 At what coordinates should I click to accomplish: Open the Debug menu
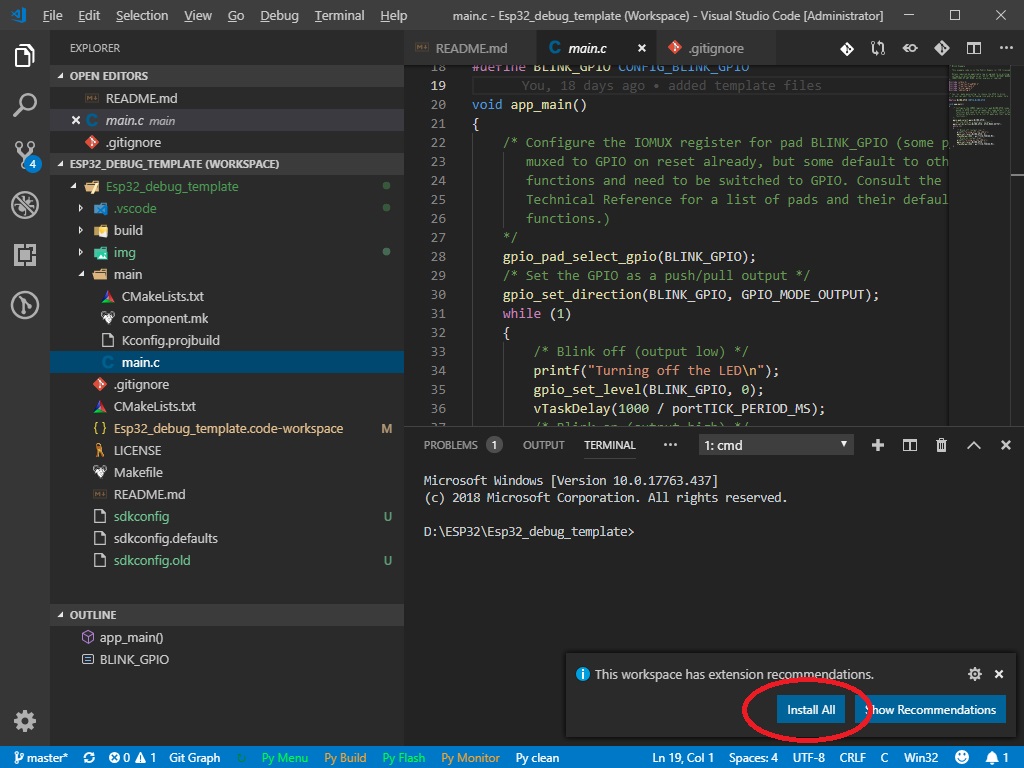point(279,16)
